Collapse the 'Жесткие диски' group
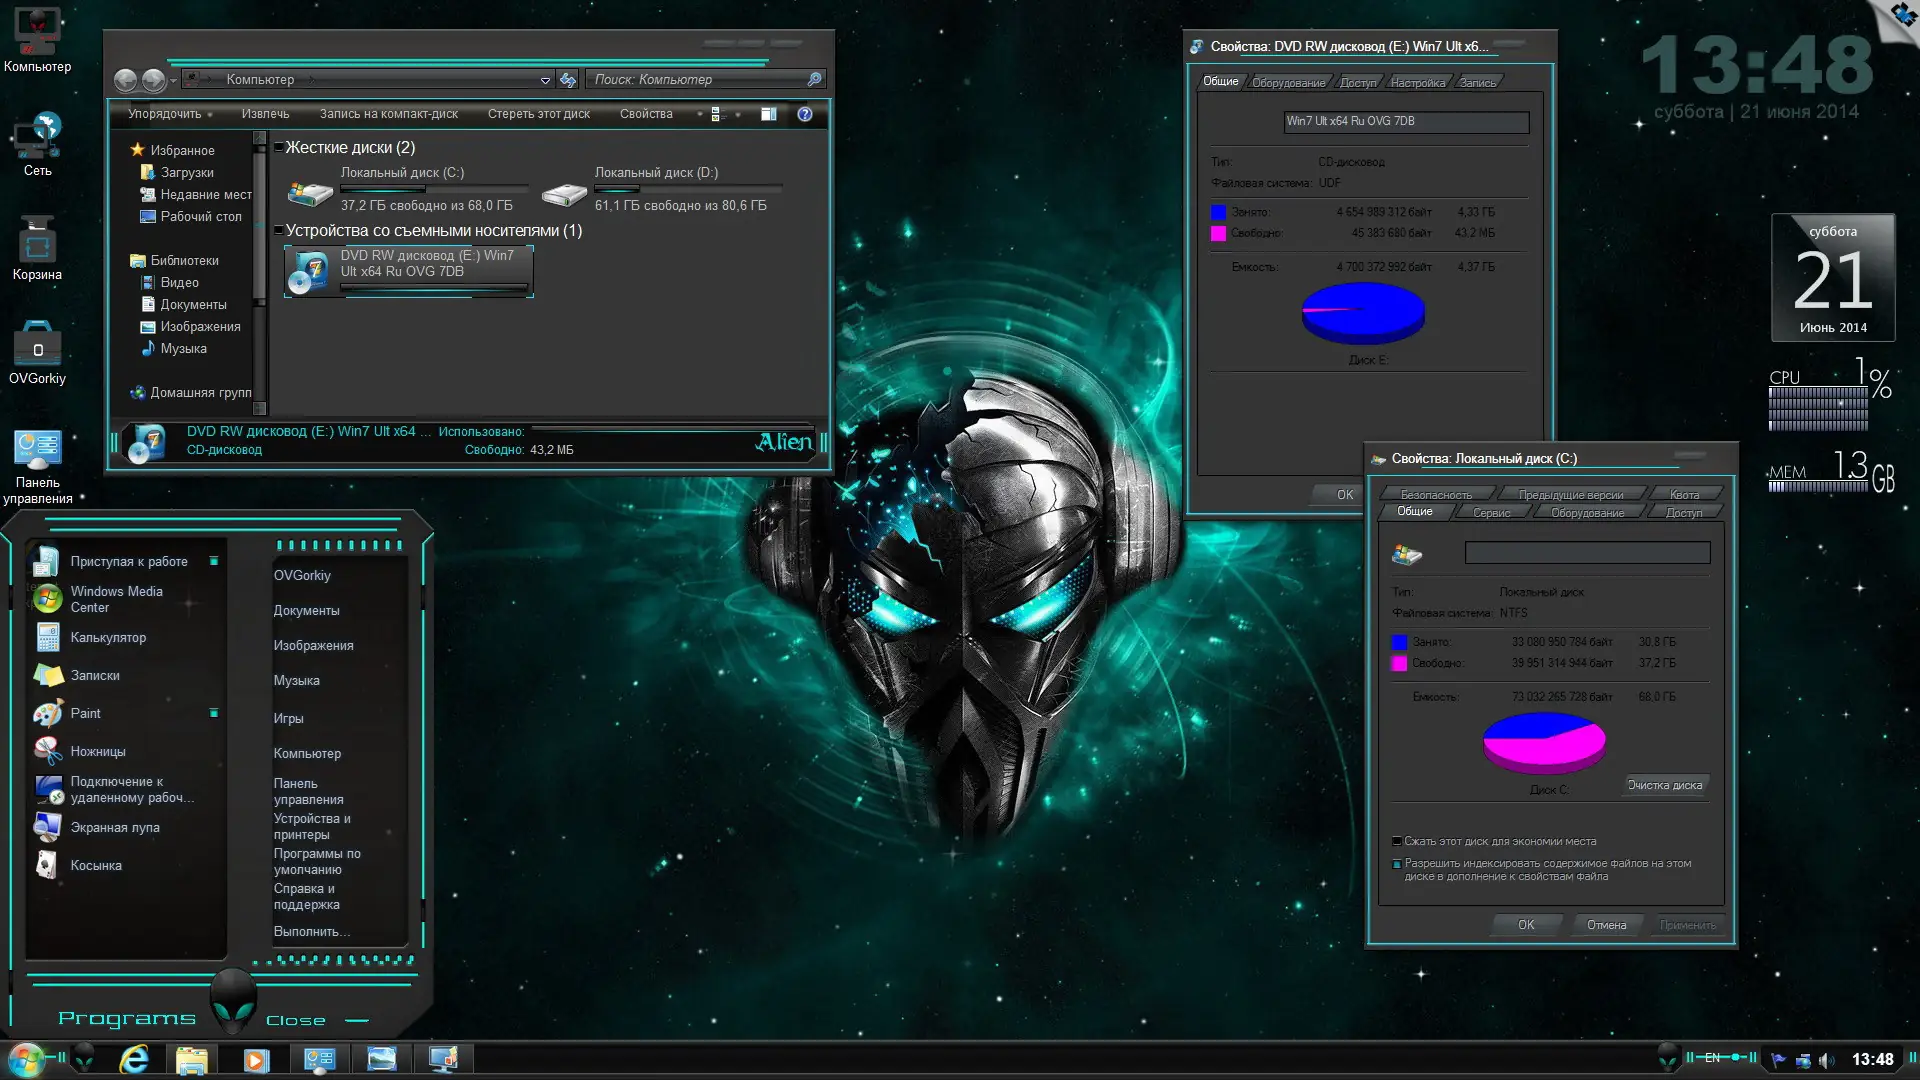 [x=279, y=148]
